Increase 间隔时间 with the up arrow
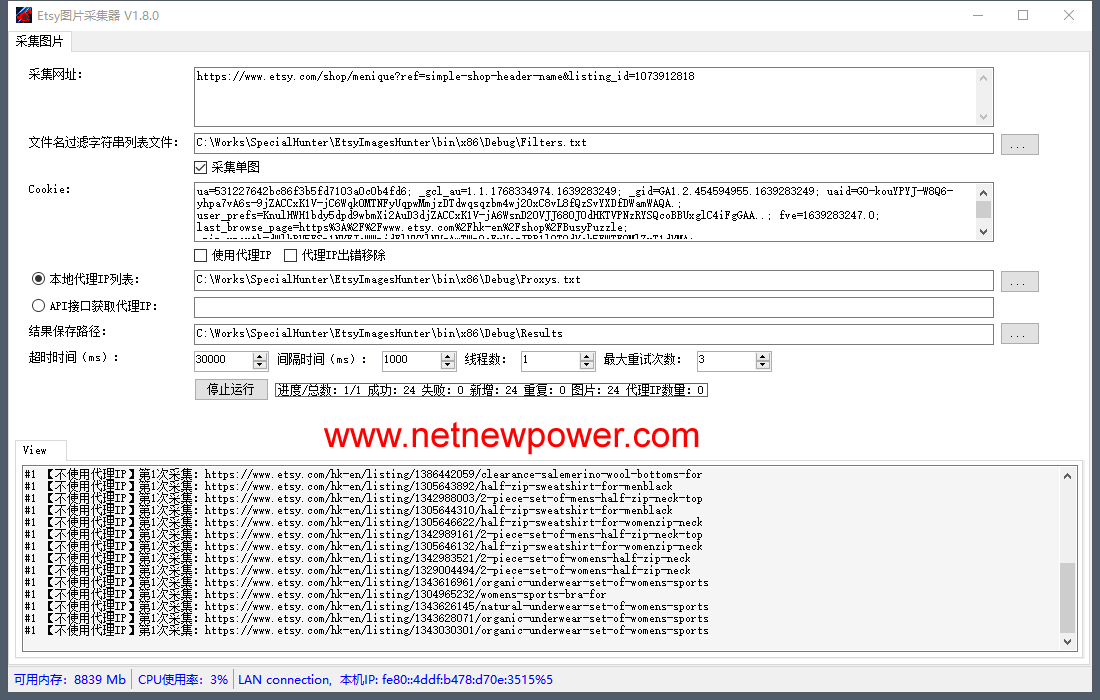The width and height of the screenshot is (1100, 700). pyautogui.click(x=448, y=356)
